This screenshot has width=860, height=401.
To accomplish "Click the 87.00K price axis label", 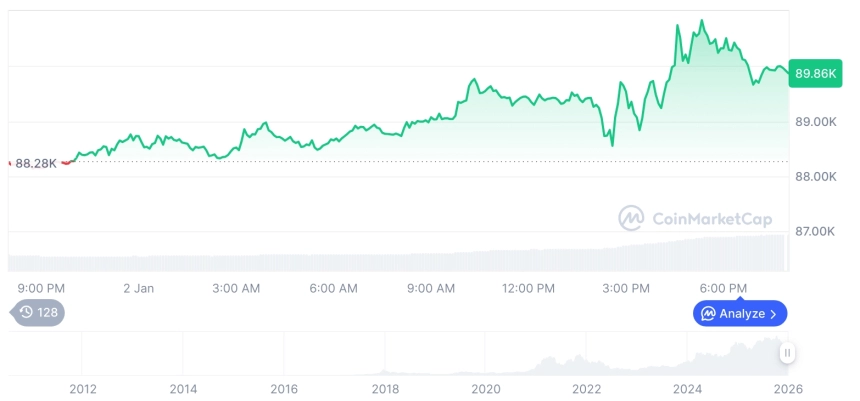I will click(x=813, y=231).
